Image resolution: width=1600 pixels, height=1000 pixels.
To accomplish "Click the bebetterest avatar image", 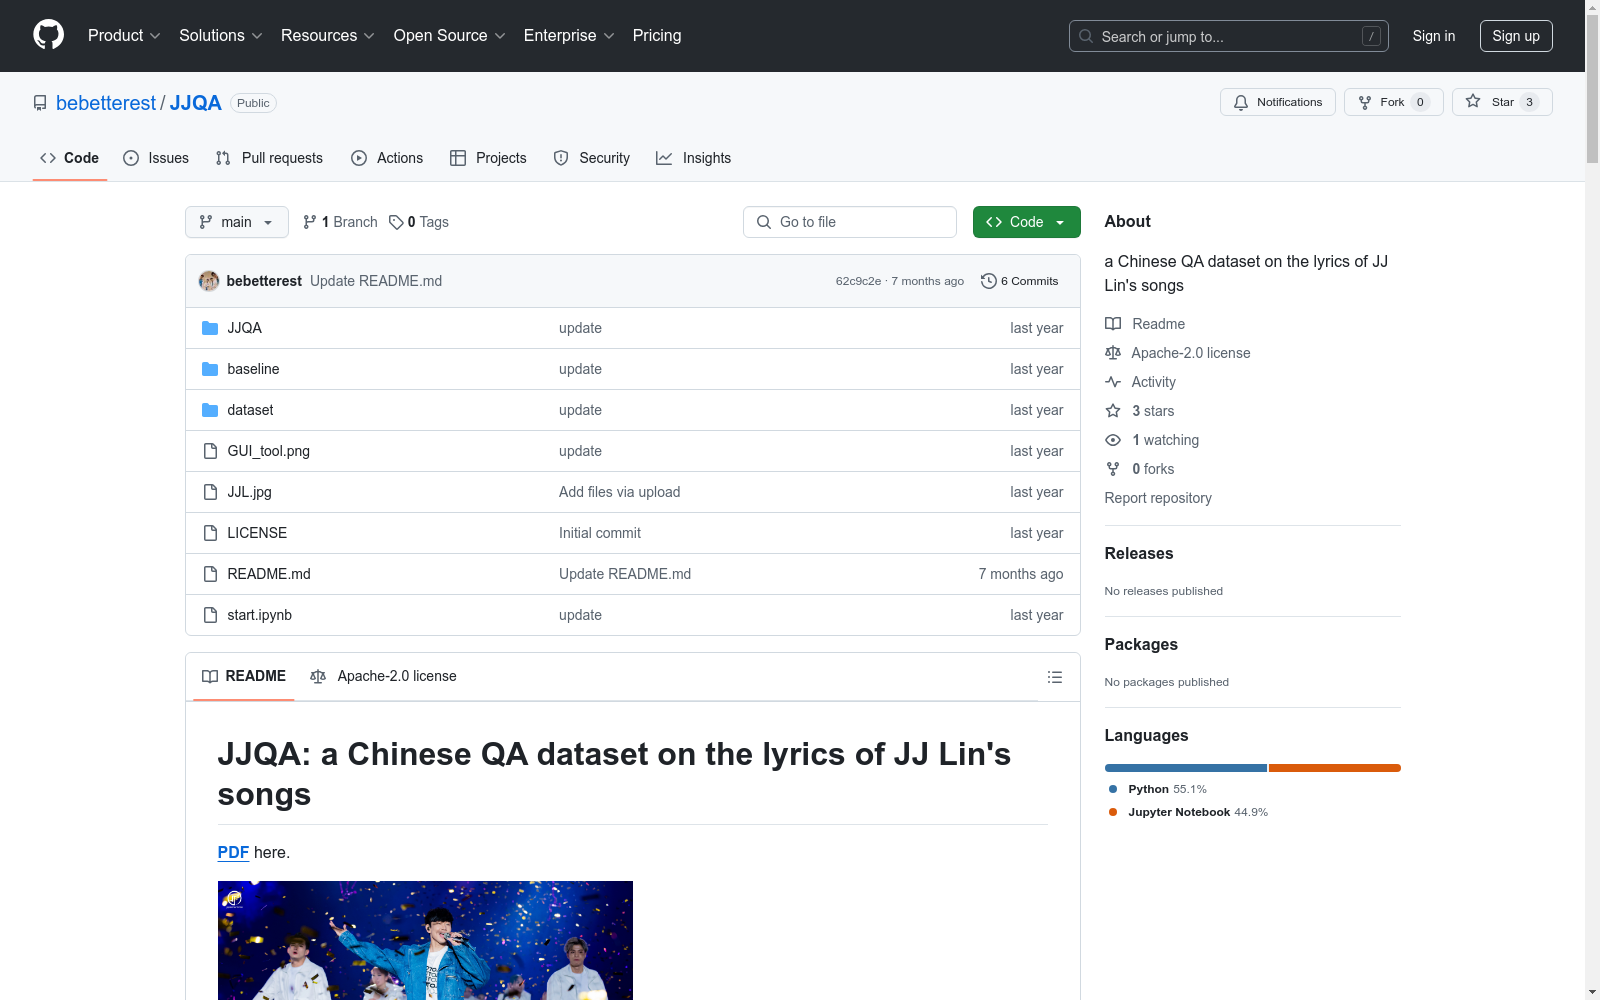I will pos(209,281).
